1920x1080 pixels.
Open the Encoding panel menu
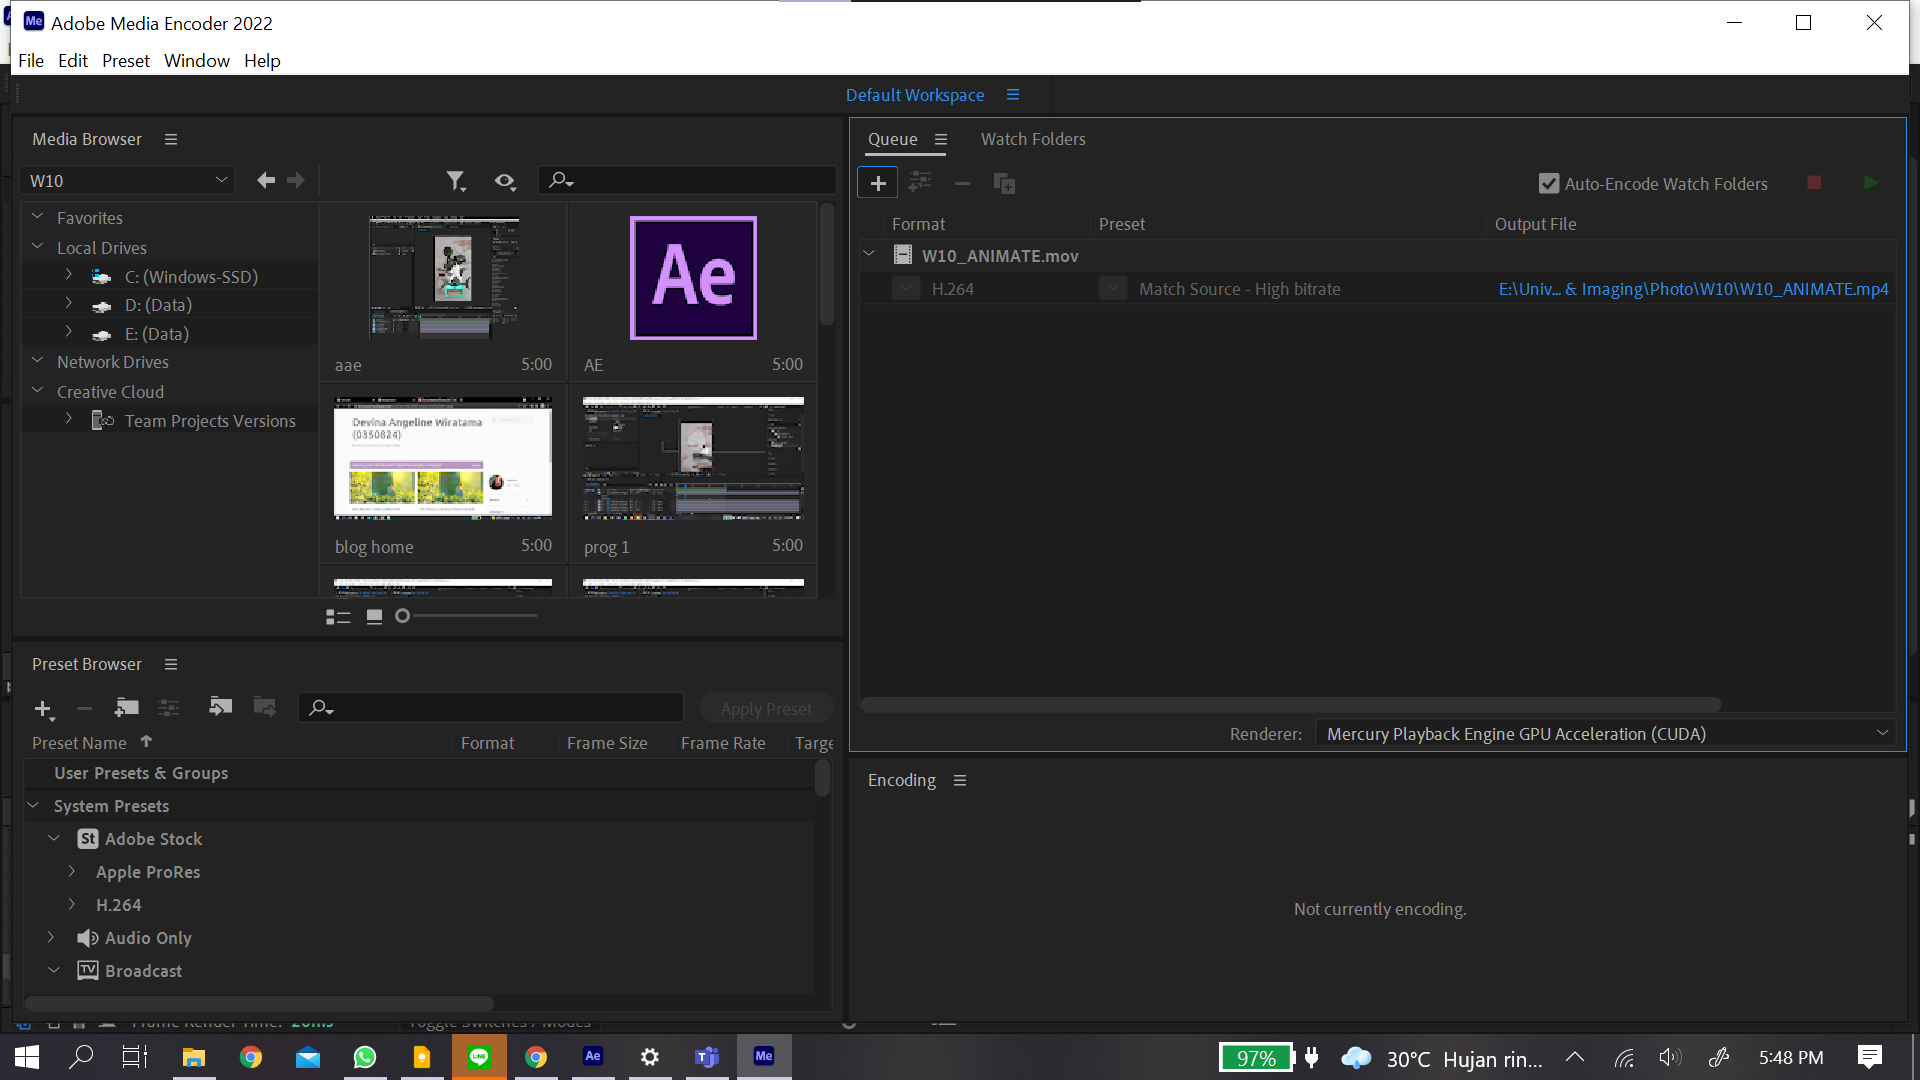pos(960,780)
